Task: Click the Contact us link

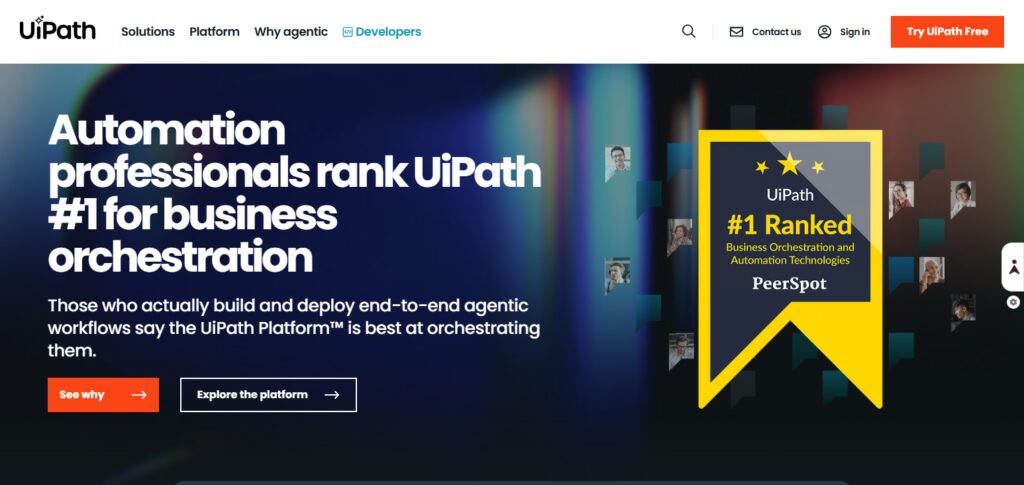Action: (776, 31)
